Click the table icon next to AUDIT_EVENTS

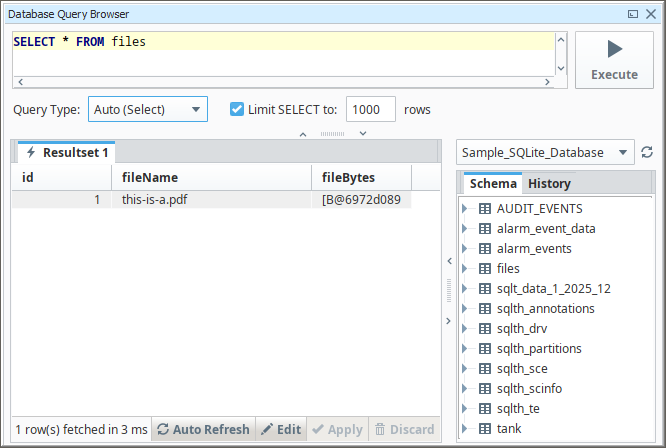(485, 209)
